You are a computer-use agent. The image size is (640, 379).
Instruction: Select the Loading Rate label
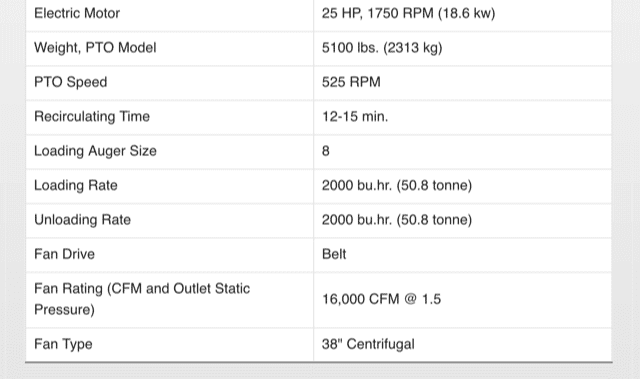[76, 186]
